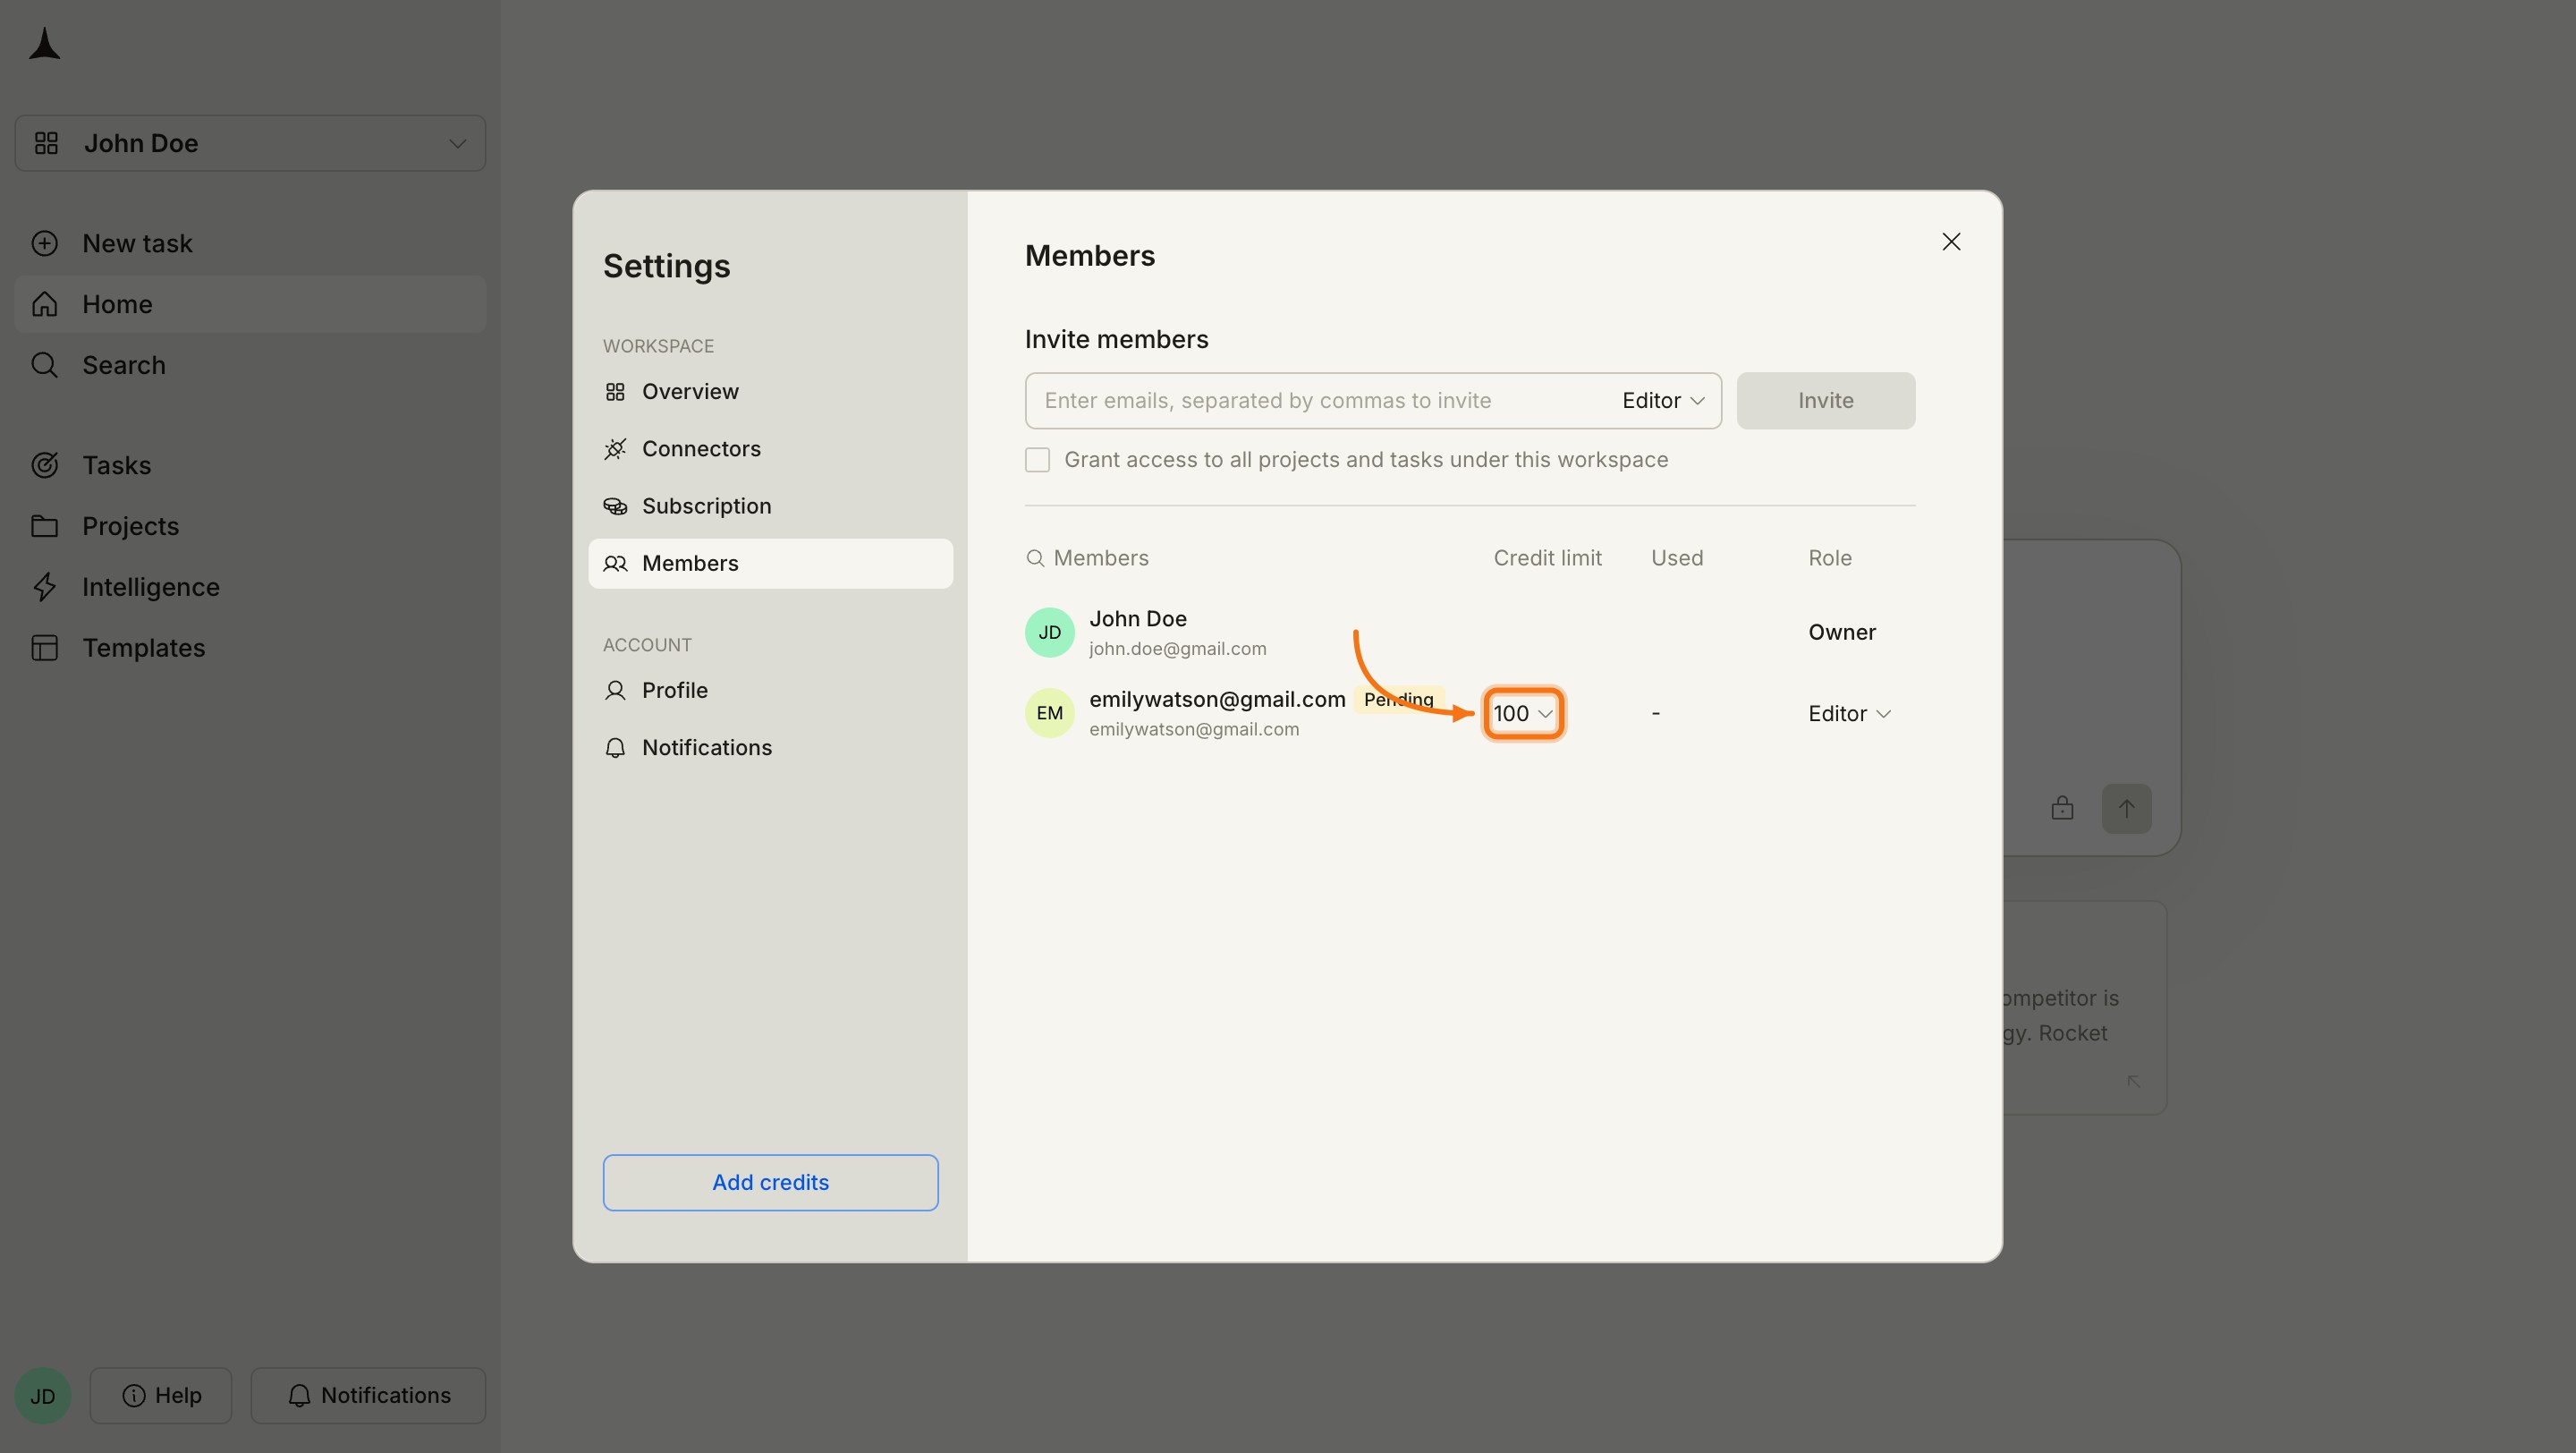The width and height of the screenshot is (2576, 1453).
Task: Open the John Doe workspace switcher
Action: coord(250,143)
